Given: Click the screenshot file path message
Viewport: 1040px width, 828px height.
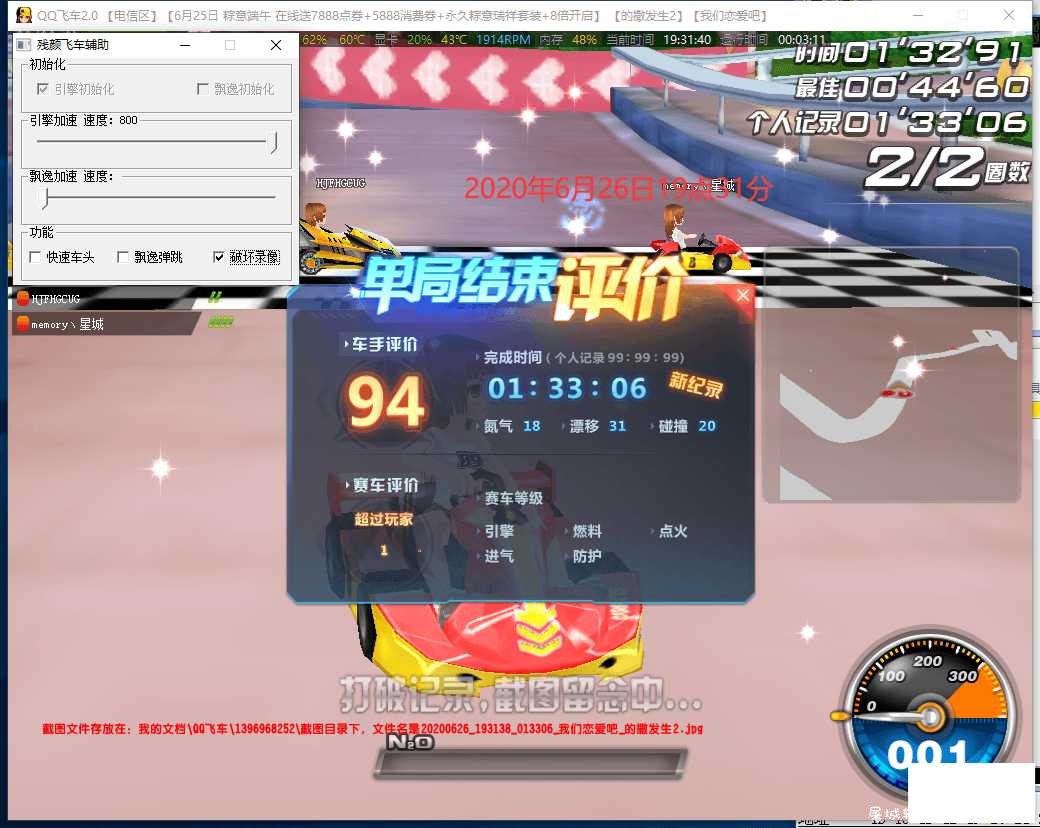Looking at the screenshot, I should 372,729.
